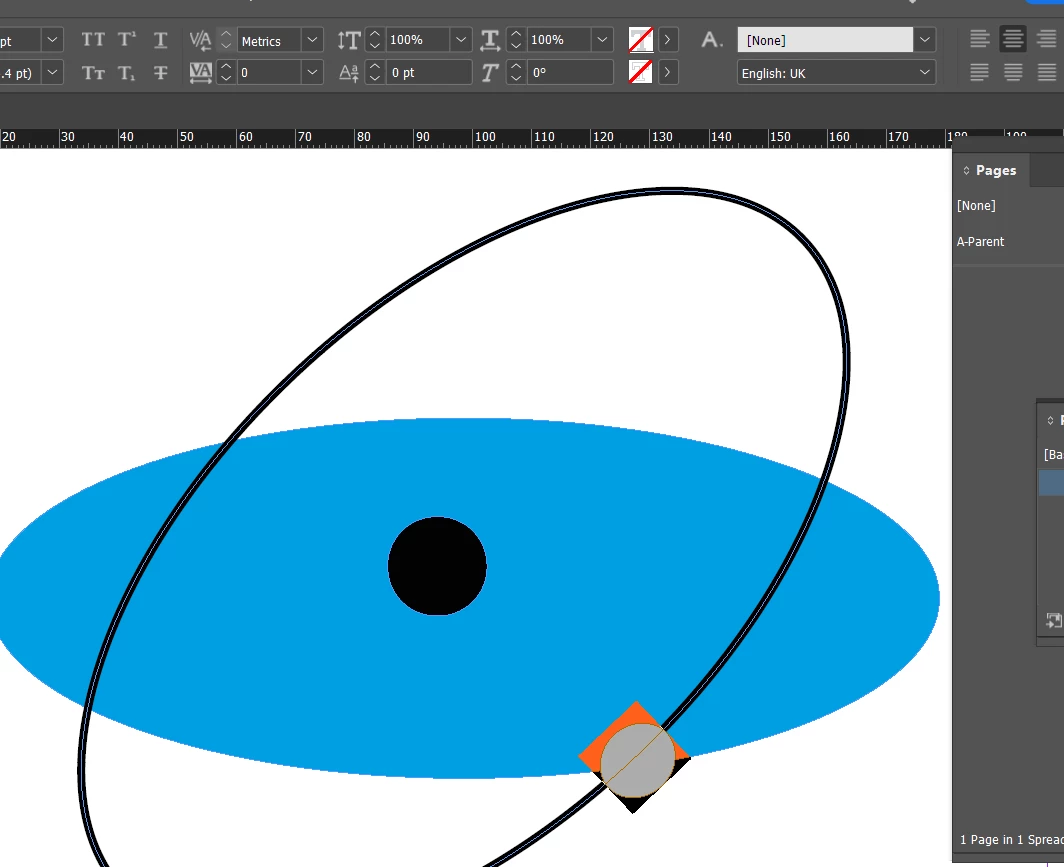Viewport: 1064px width, 867px height.
Task: Open the Vertical Scale 100% dropdown
Action: 461,40
